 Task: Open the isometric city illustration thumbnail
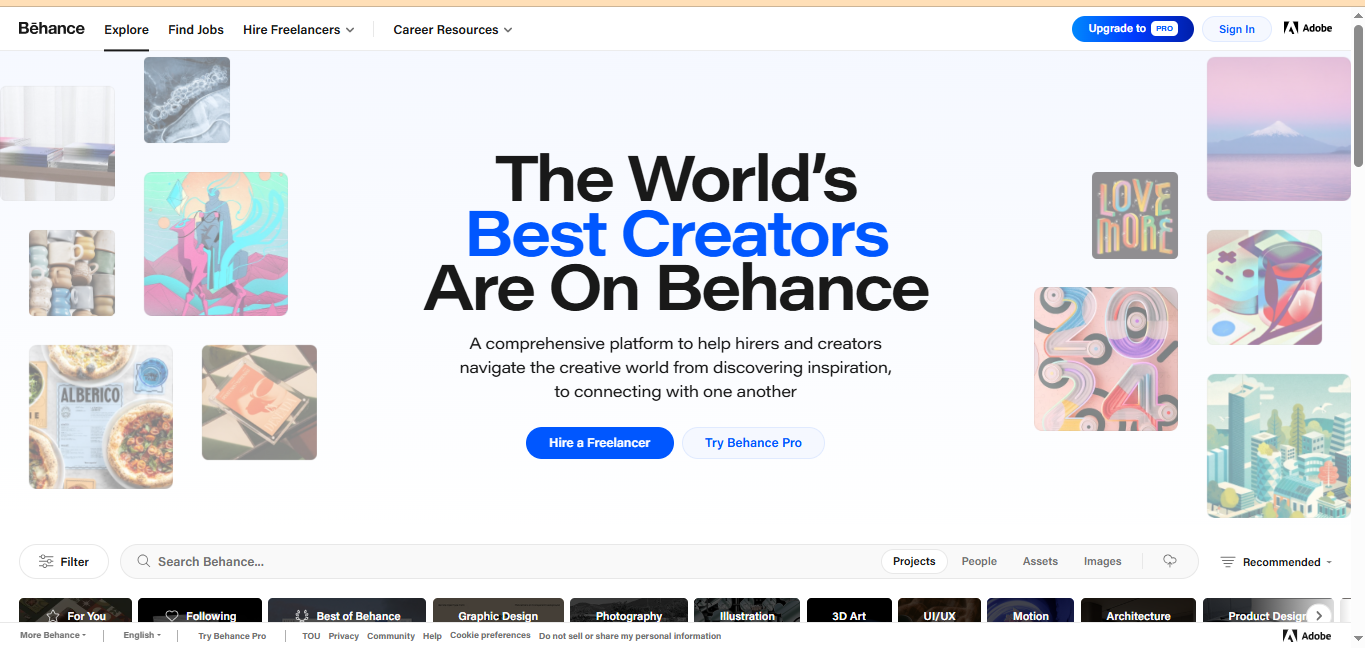coord(1279,446)
